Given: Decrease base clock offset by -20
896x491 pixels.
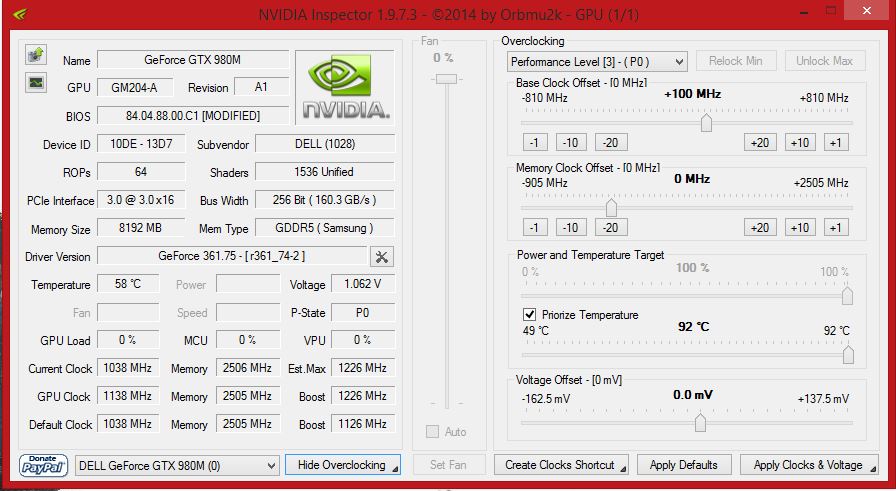Looking at the screenshot, I should [611, 142].
